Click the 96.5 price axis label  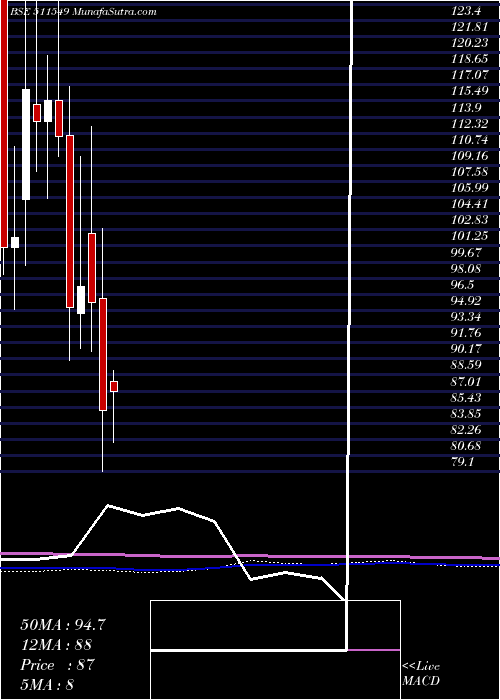462,285
